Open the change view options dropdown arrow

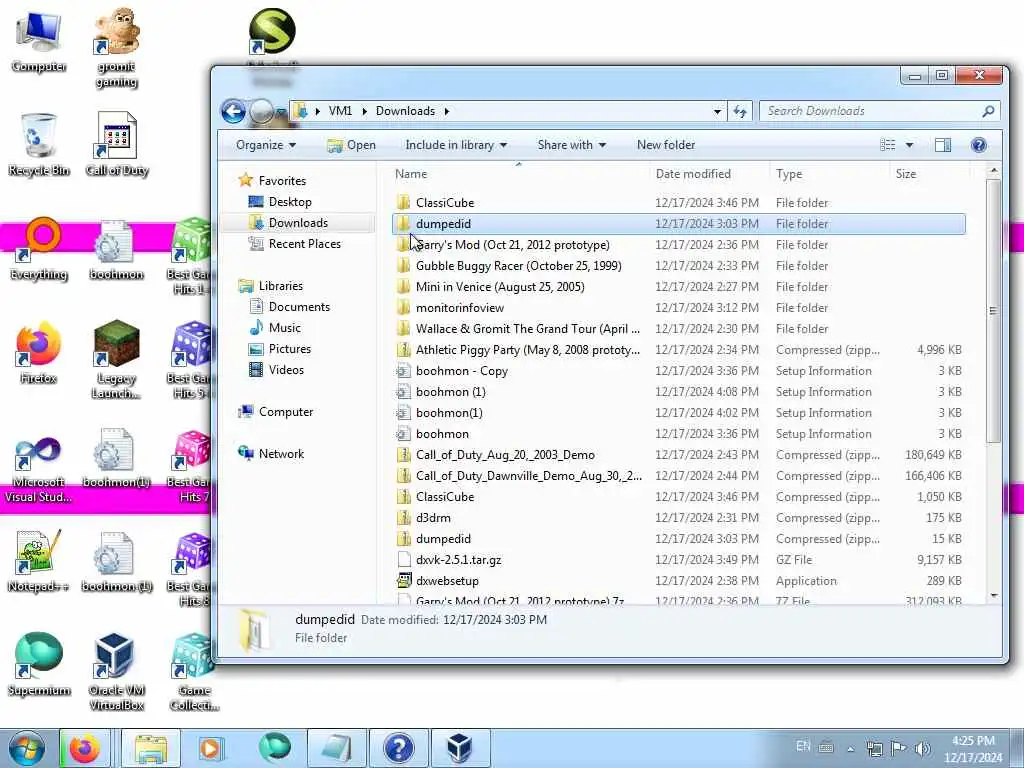pyautogui.click(x=909, y=145)
